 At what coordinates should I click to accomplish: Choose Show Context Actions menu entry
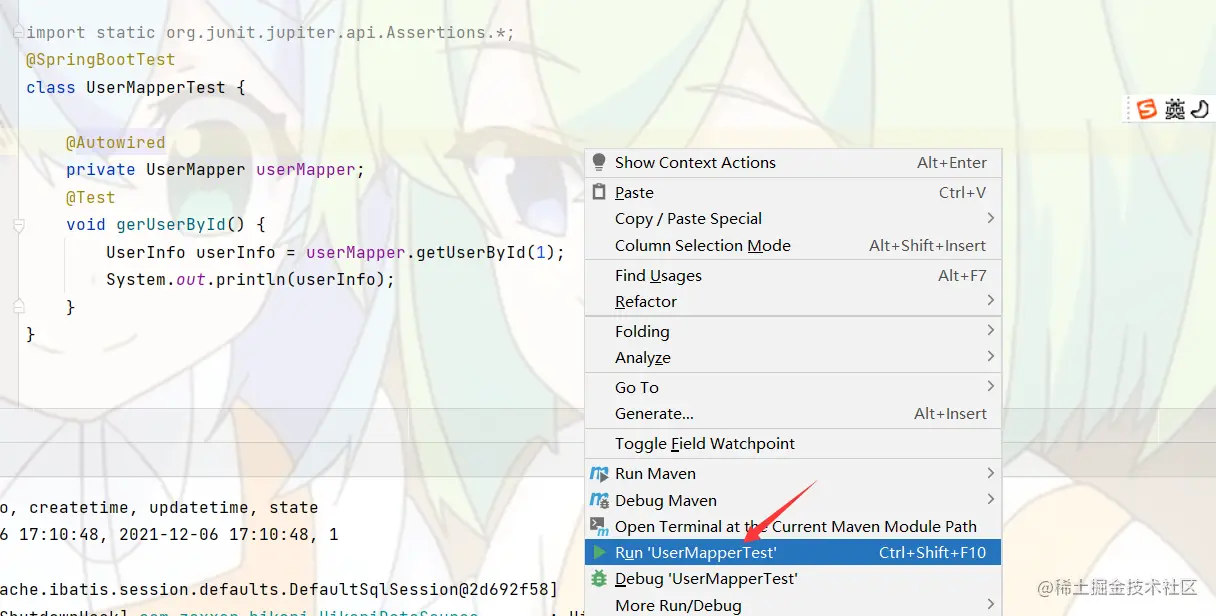tap(793, 162)
